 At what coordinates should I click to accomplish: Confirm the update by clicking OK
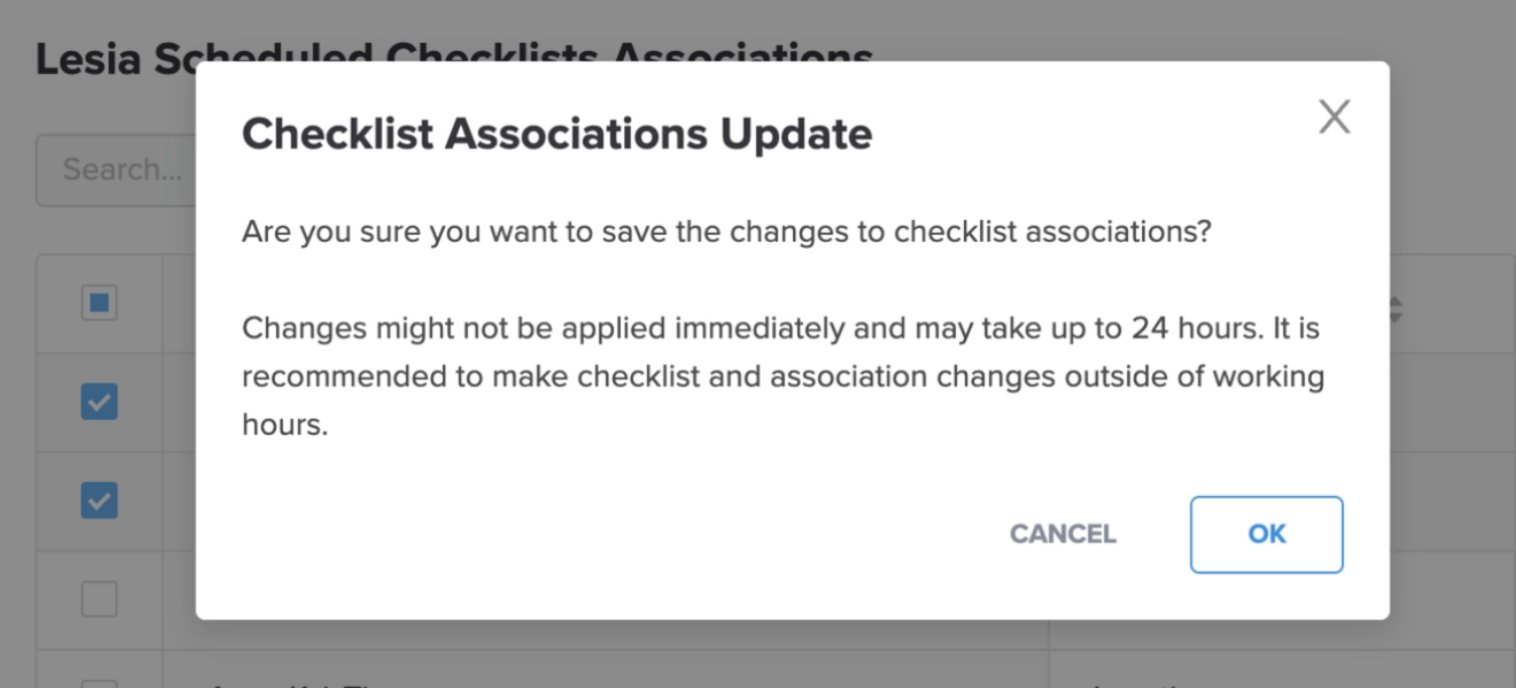pos(1265,534)
